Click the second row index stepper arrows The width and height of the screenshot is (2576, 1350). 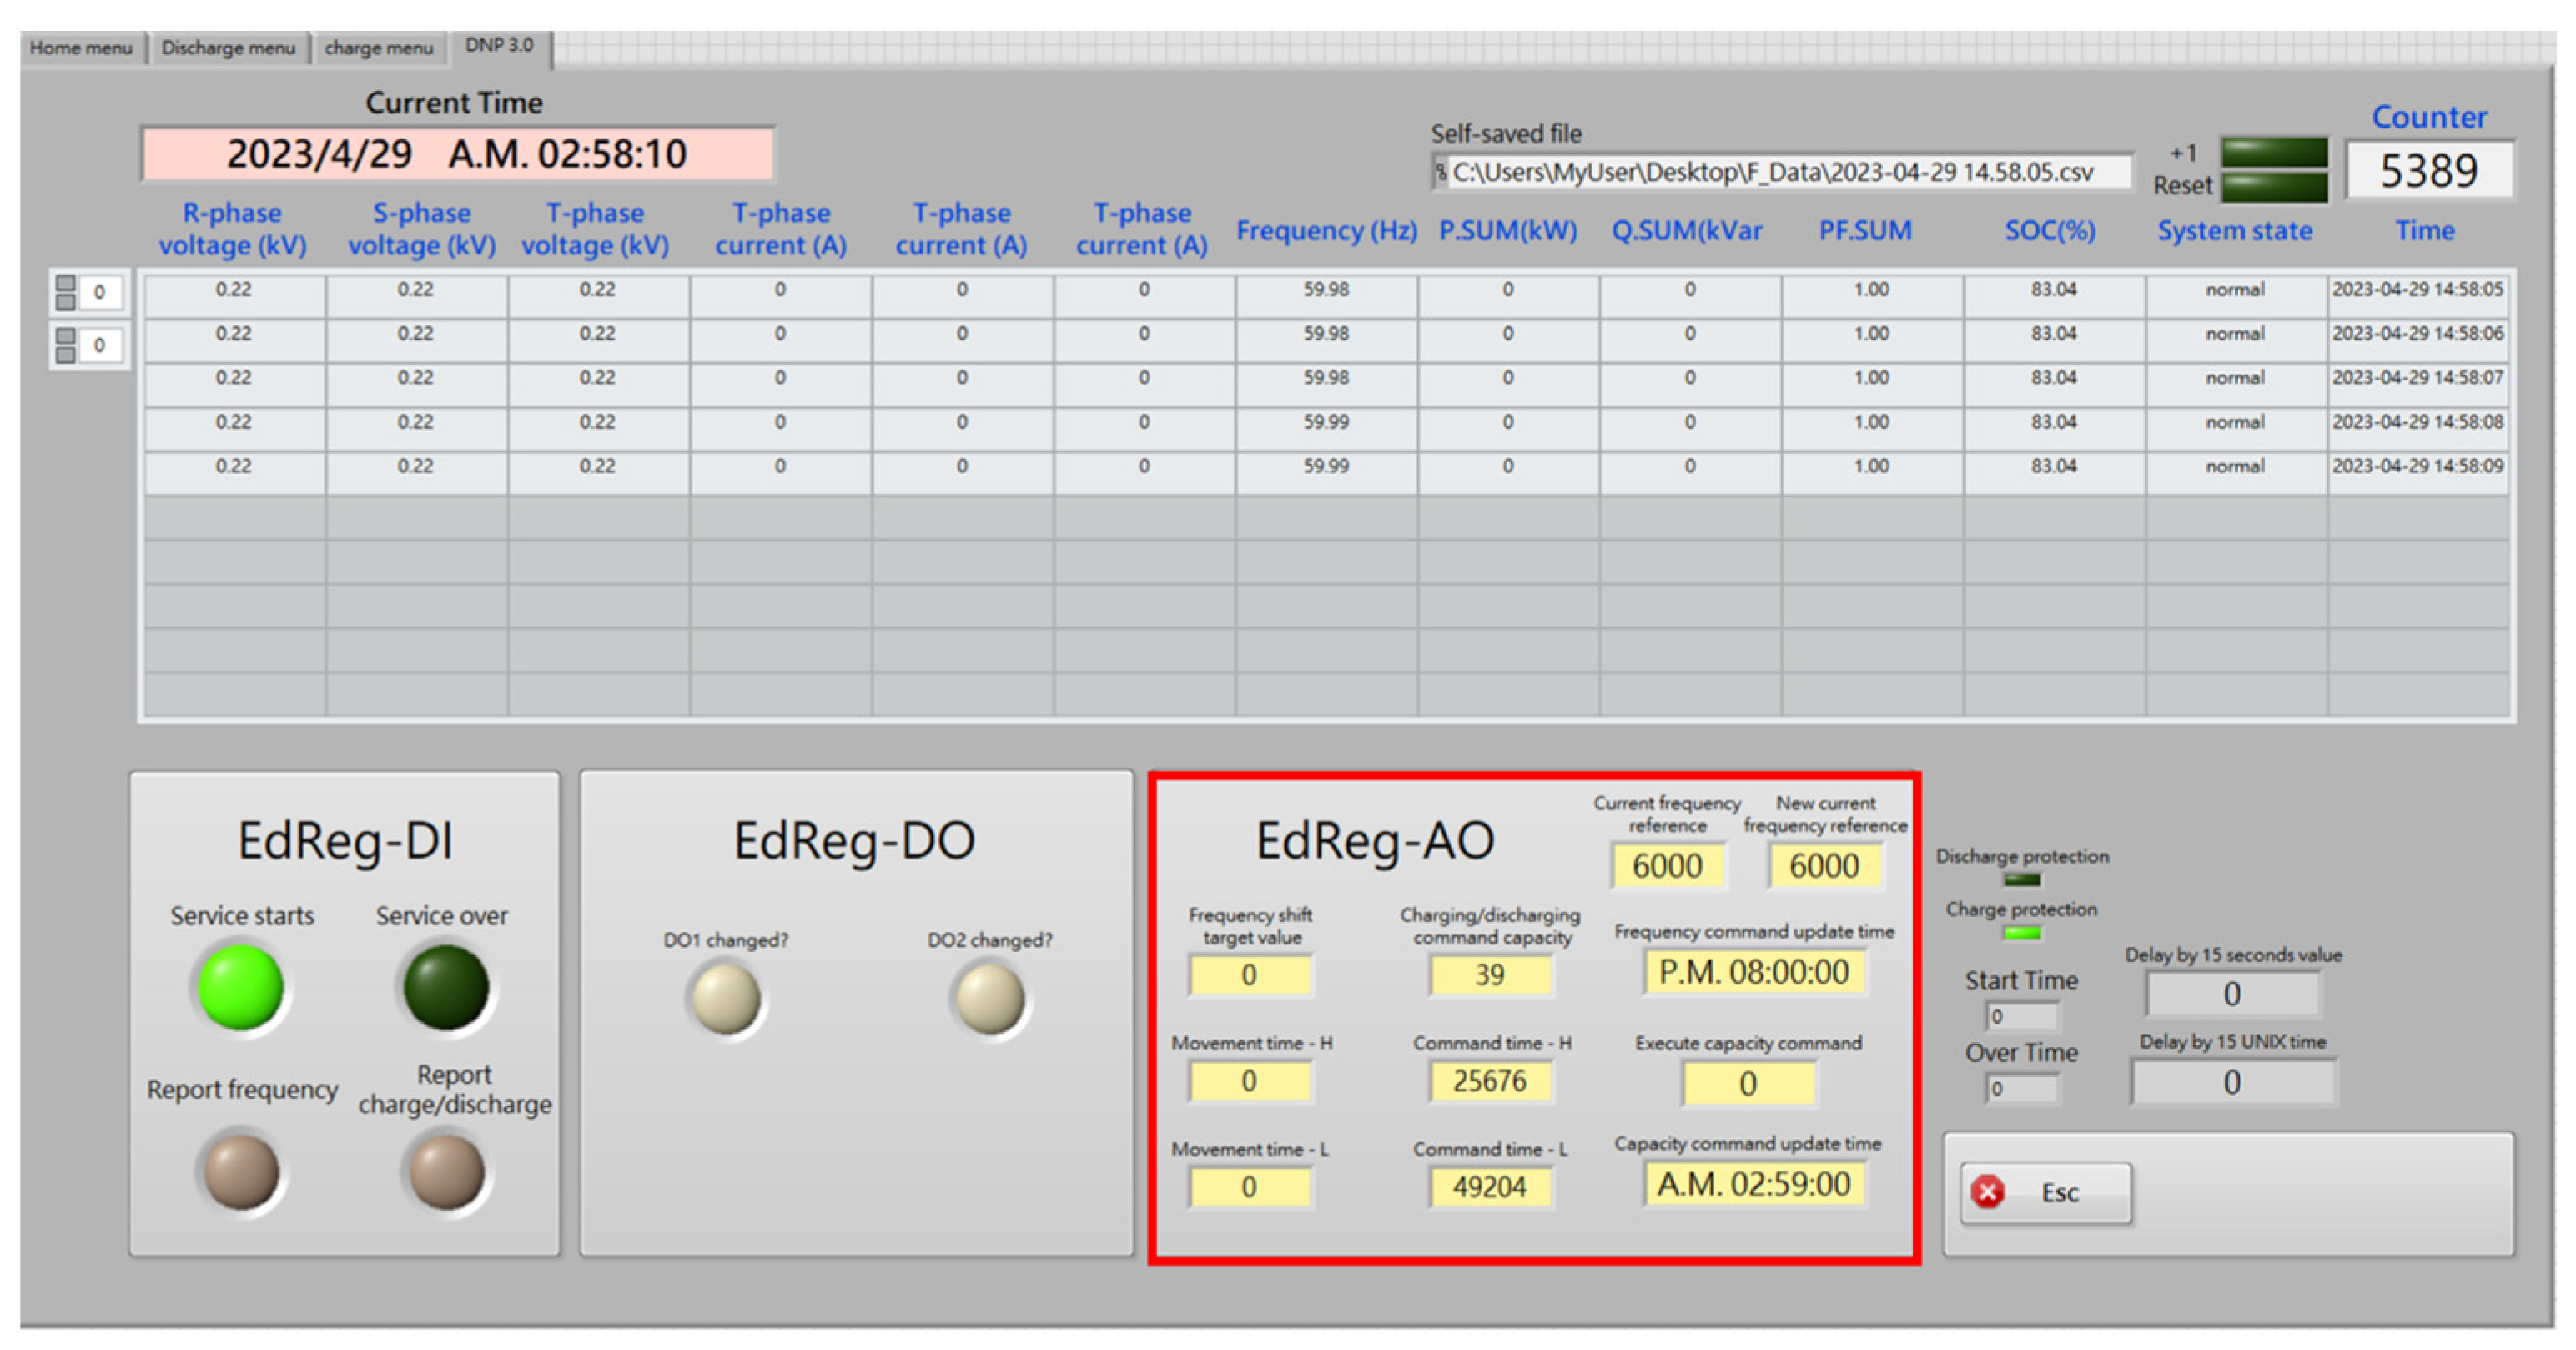click(x=66, y=345)
